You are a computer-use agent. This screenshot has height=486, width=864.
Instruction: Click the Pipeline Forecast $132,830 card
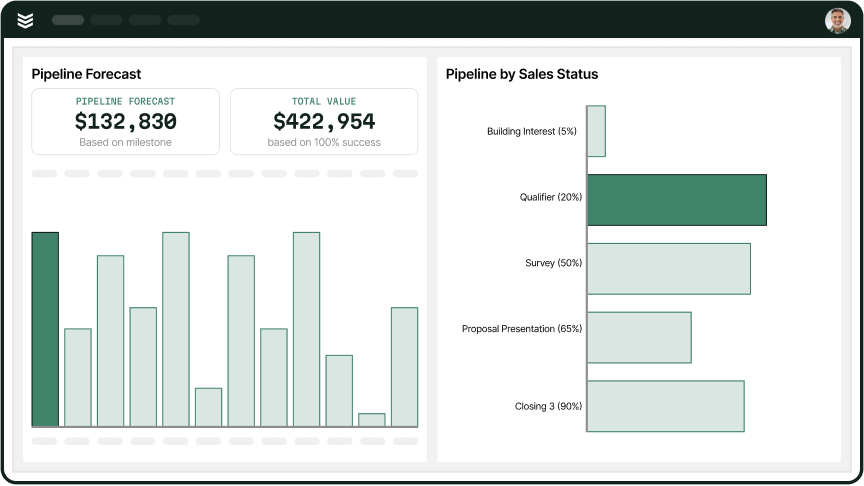tap(125, 122)
